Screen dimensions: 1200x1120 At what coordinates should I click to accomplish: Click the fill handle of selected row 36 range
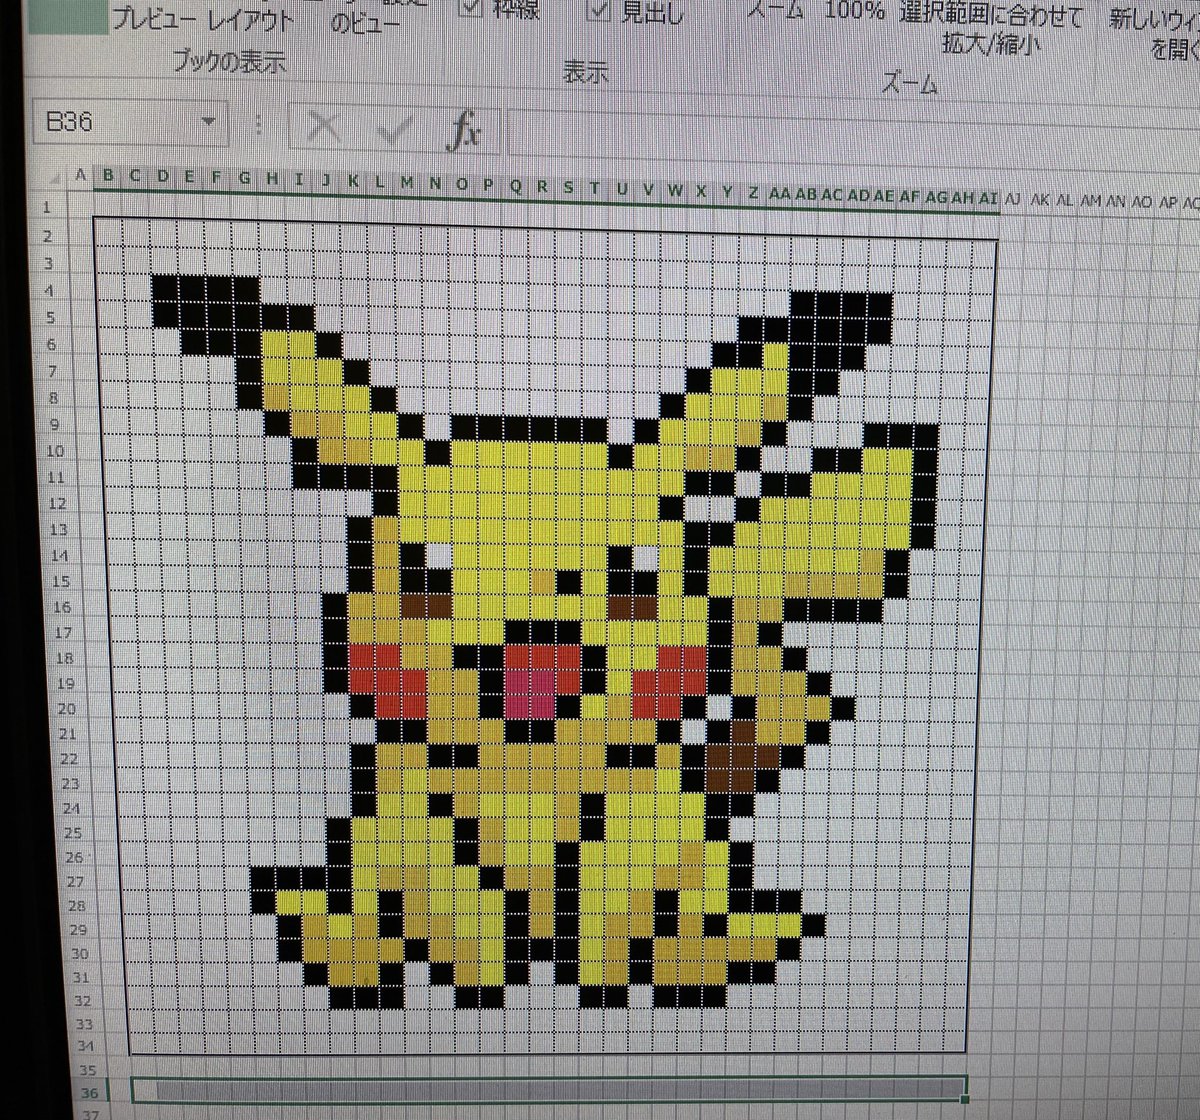click(x=964, y=1100)
